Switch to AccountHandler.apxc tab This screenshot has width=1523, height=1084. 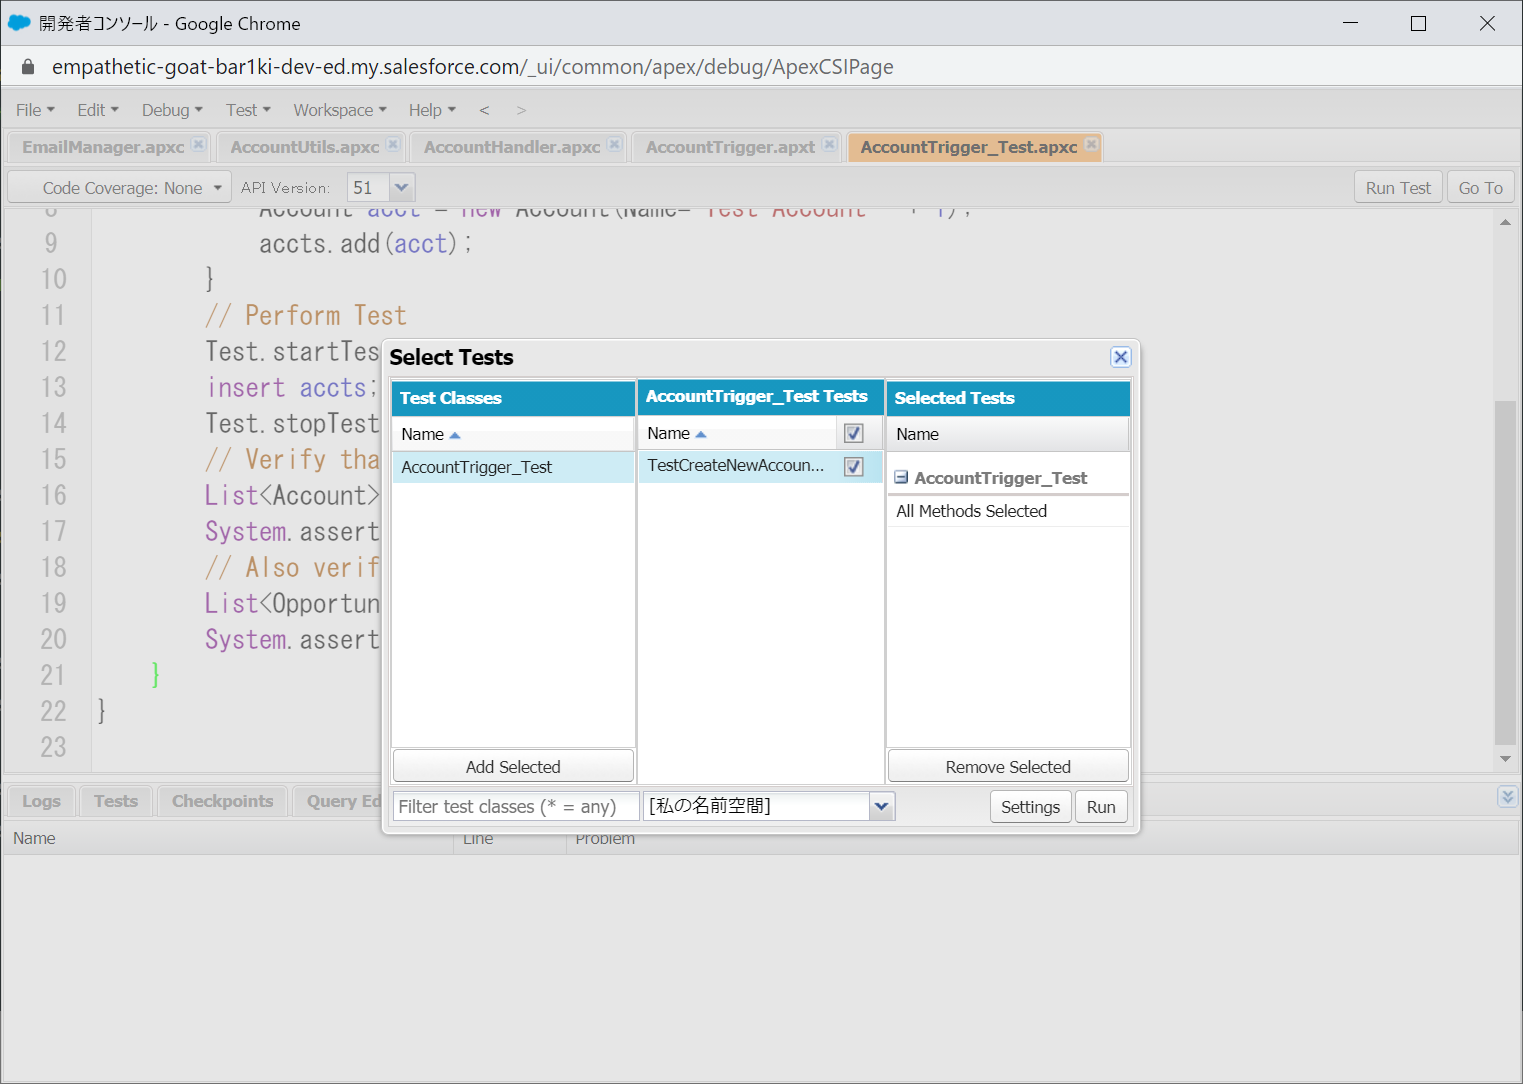[x=512, y=147]
